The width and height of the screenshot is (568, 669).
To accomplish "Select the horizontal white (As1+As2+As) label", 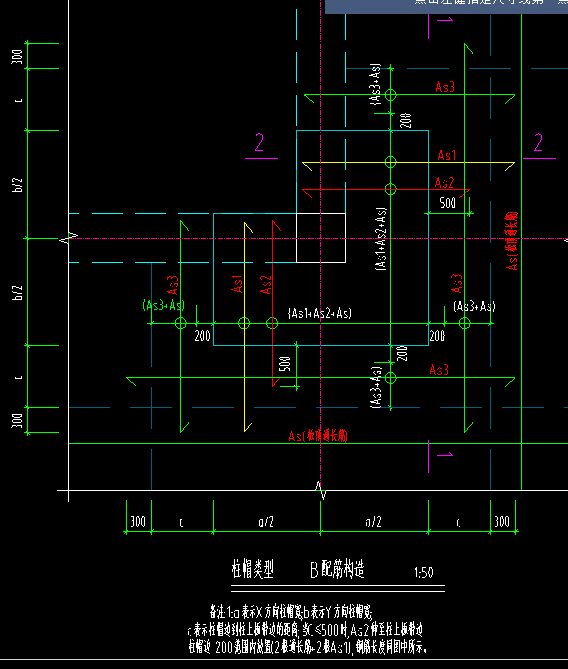I will pyautogui.click(x=320, y=314).
